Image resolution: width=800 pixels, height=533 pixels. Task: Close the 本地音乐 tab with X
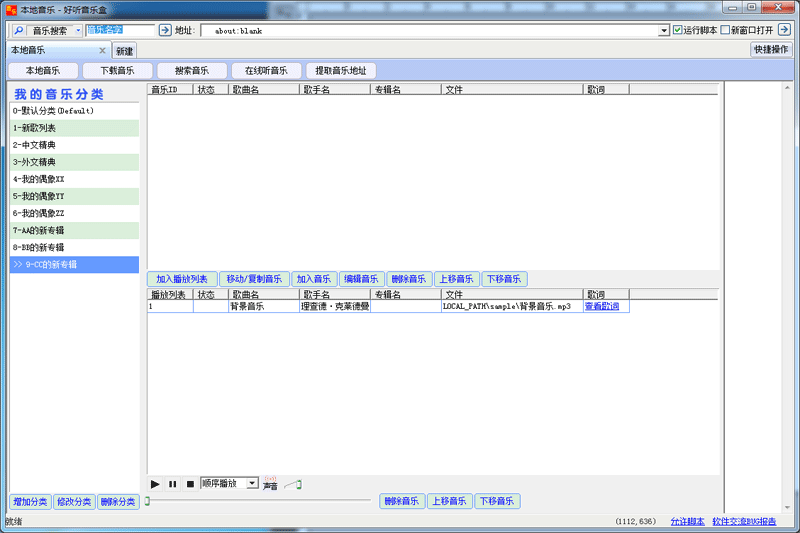pyautogui.click(x=102, y=50)
